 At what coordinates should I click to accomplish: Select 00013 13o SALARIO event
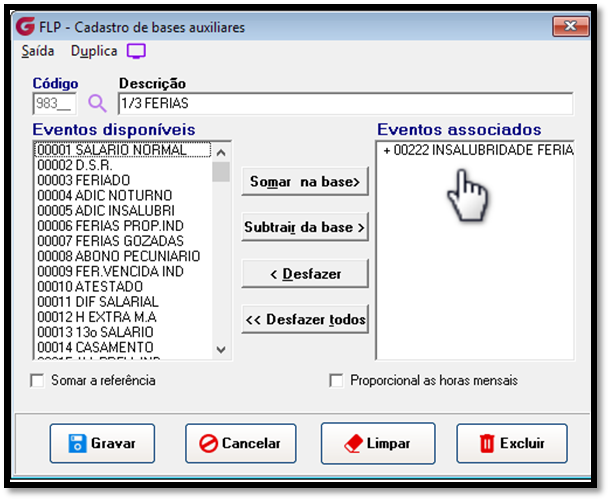coord(123,332)
